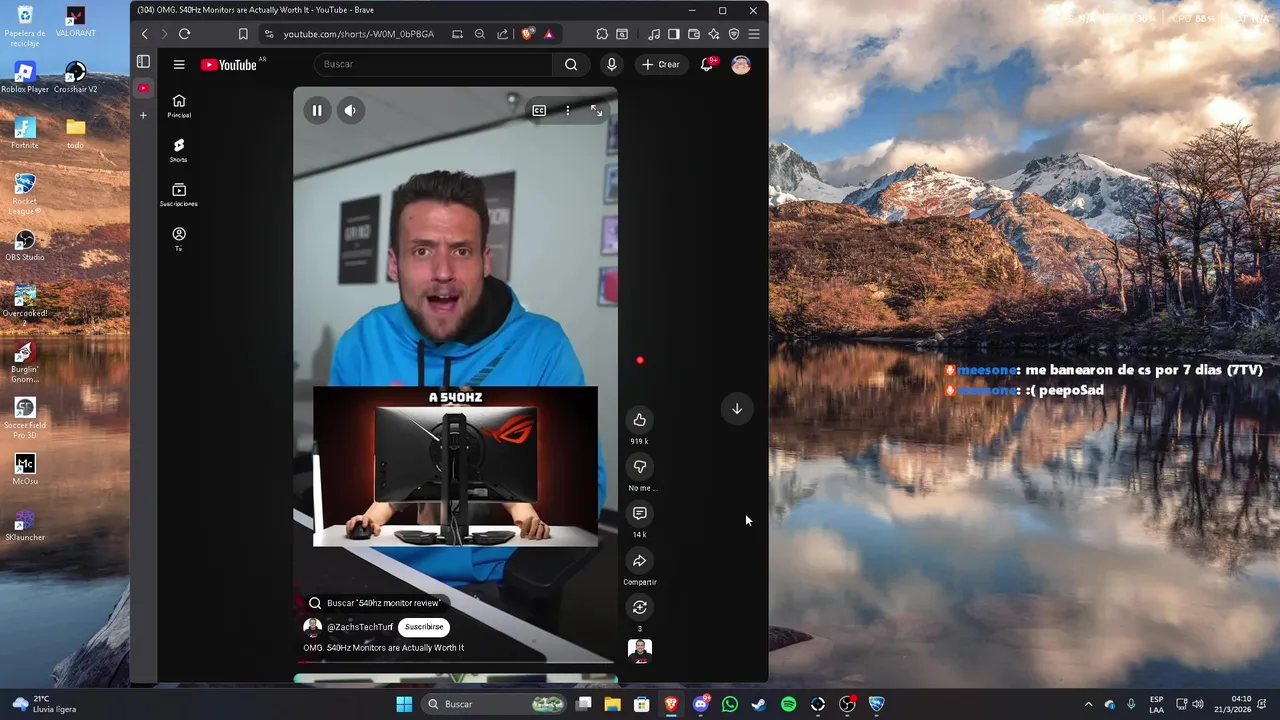The image size is (1280, 720).
Task: Click the zoom magnifier in address bar
Action: 480,34
